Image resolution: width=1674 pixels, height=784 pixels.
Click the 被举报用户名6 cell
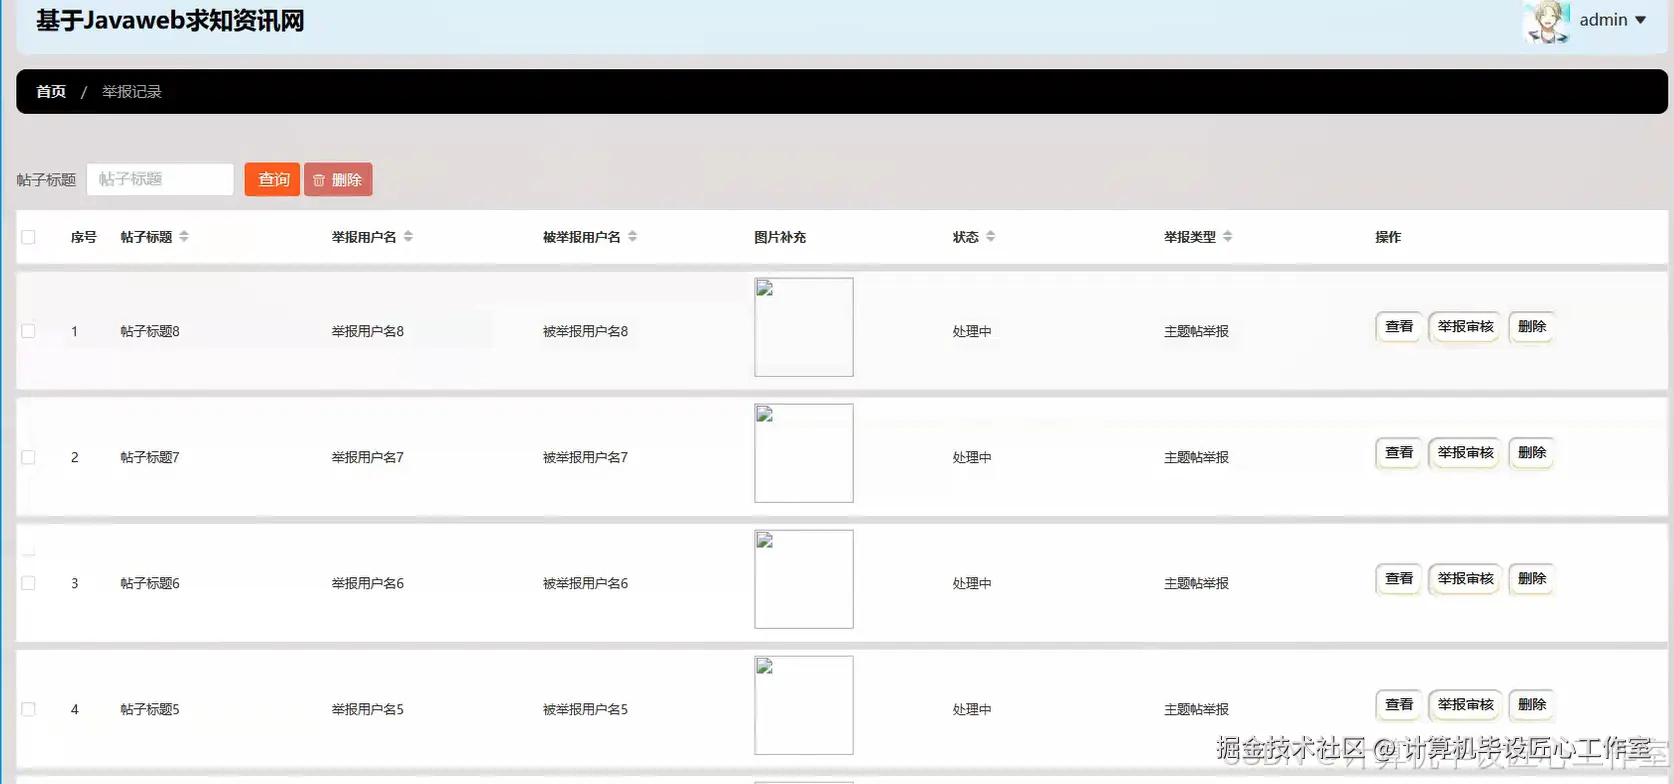pos(585,583)
